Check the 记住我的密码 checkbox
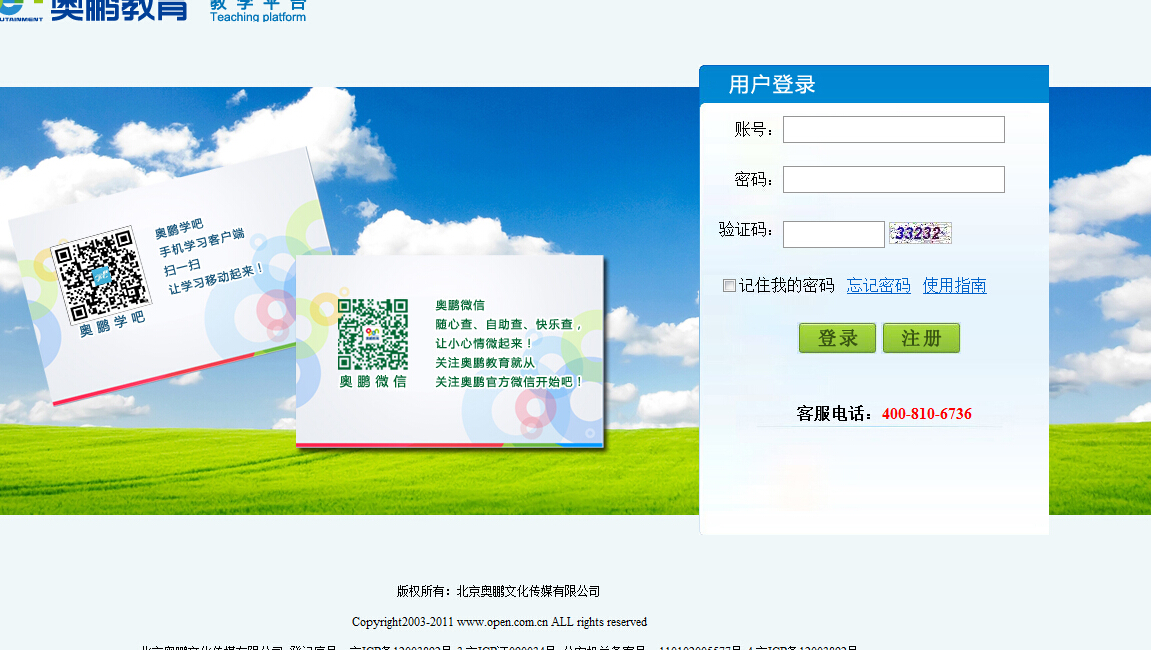 pyautogui.click(x=729, y=286)
